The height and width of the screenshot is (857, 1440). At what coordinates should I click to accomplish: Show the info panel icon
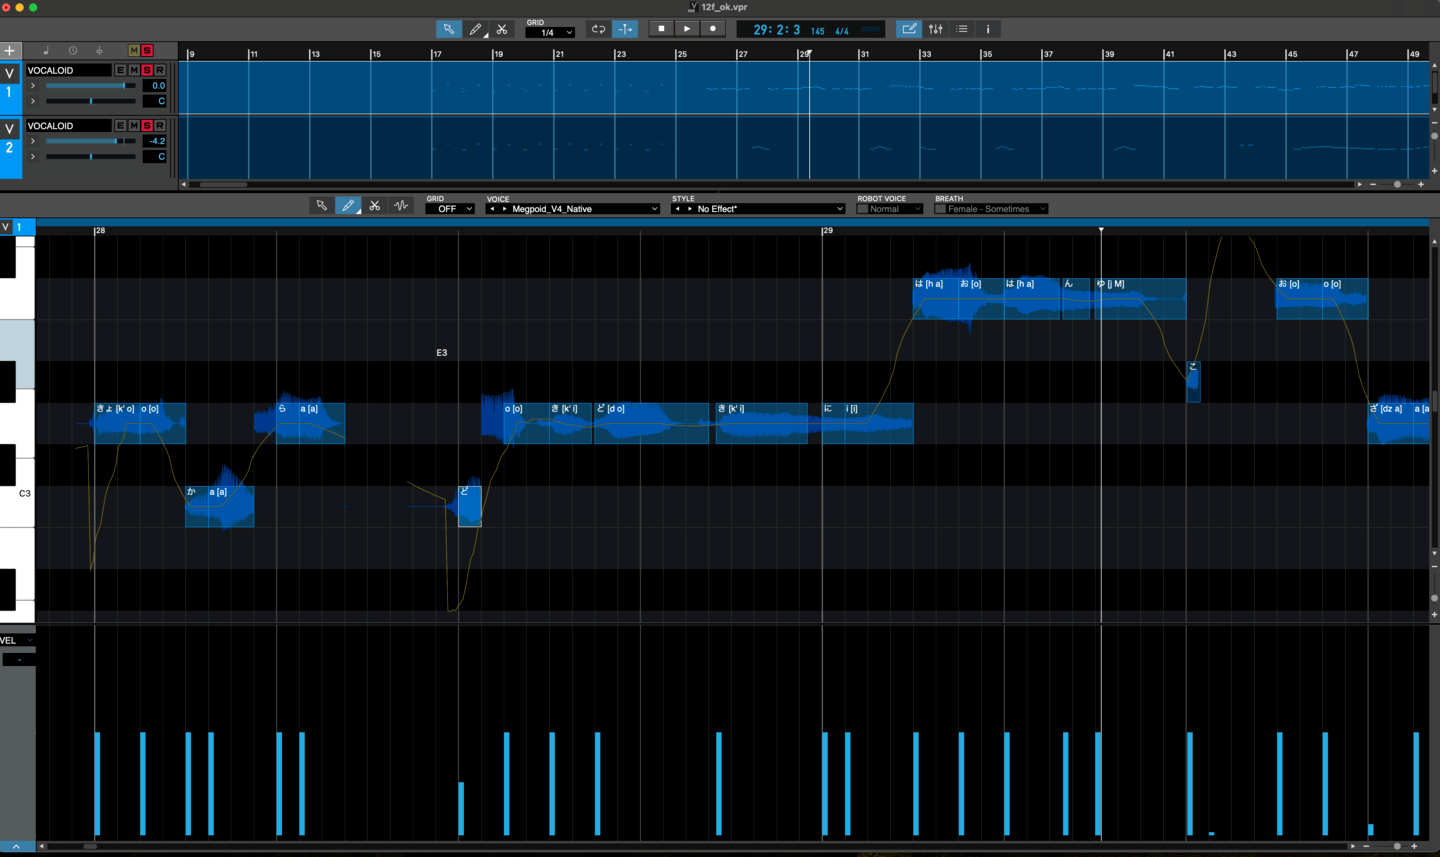tap(988, 29)
